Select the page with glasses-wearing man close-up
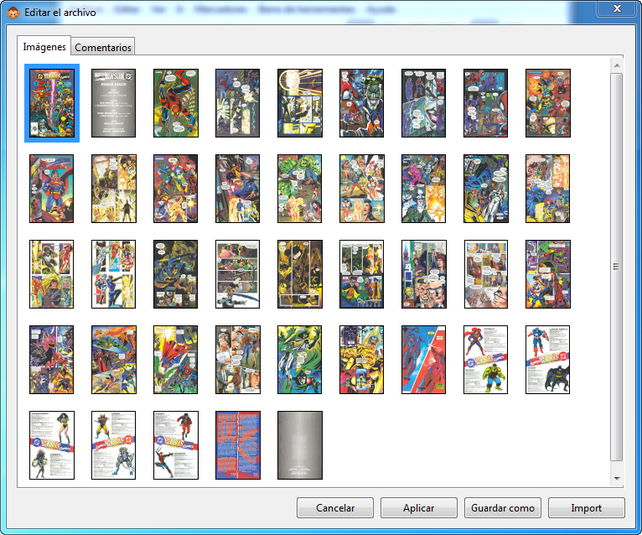The width and height of the screenshot is (642, 535). click(424, 274)
